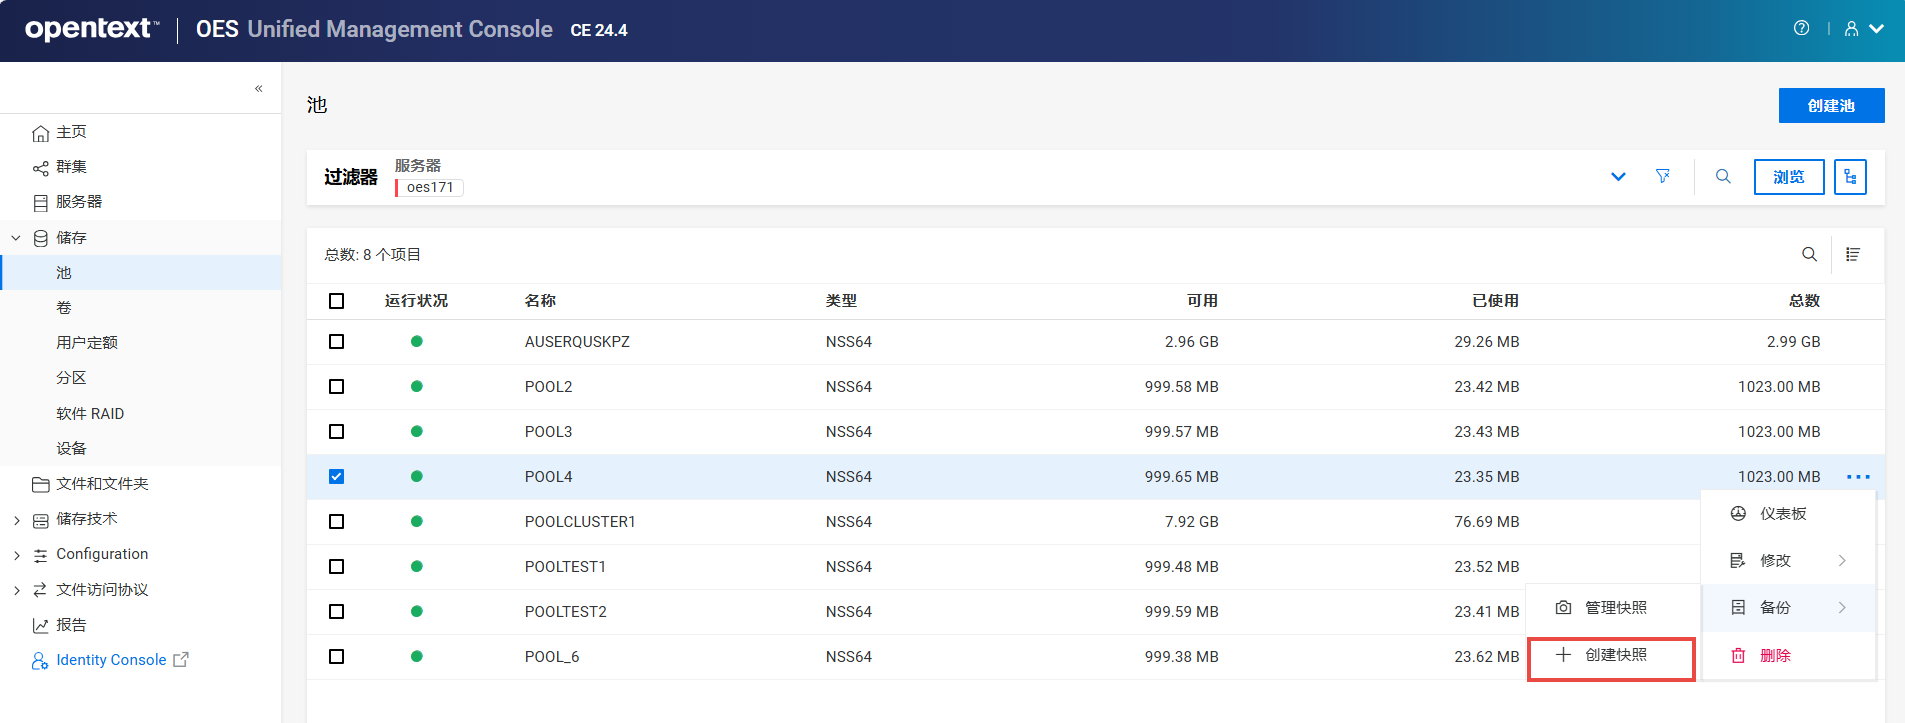Click the table search magnifier icon

pos(1809,254)
